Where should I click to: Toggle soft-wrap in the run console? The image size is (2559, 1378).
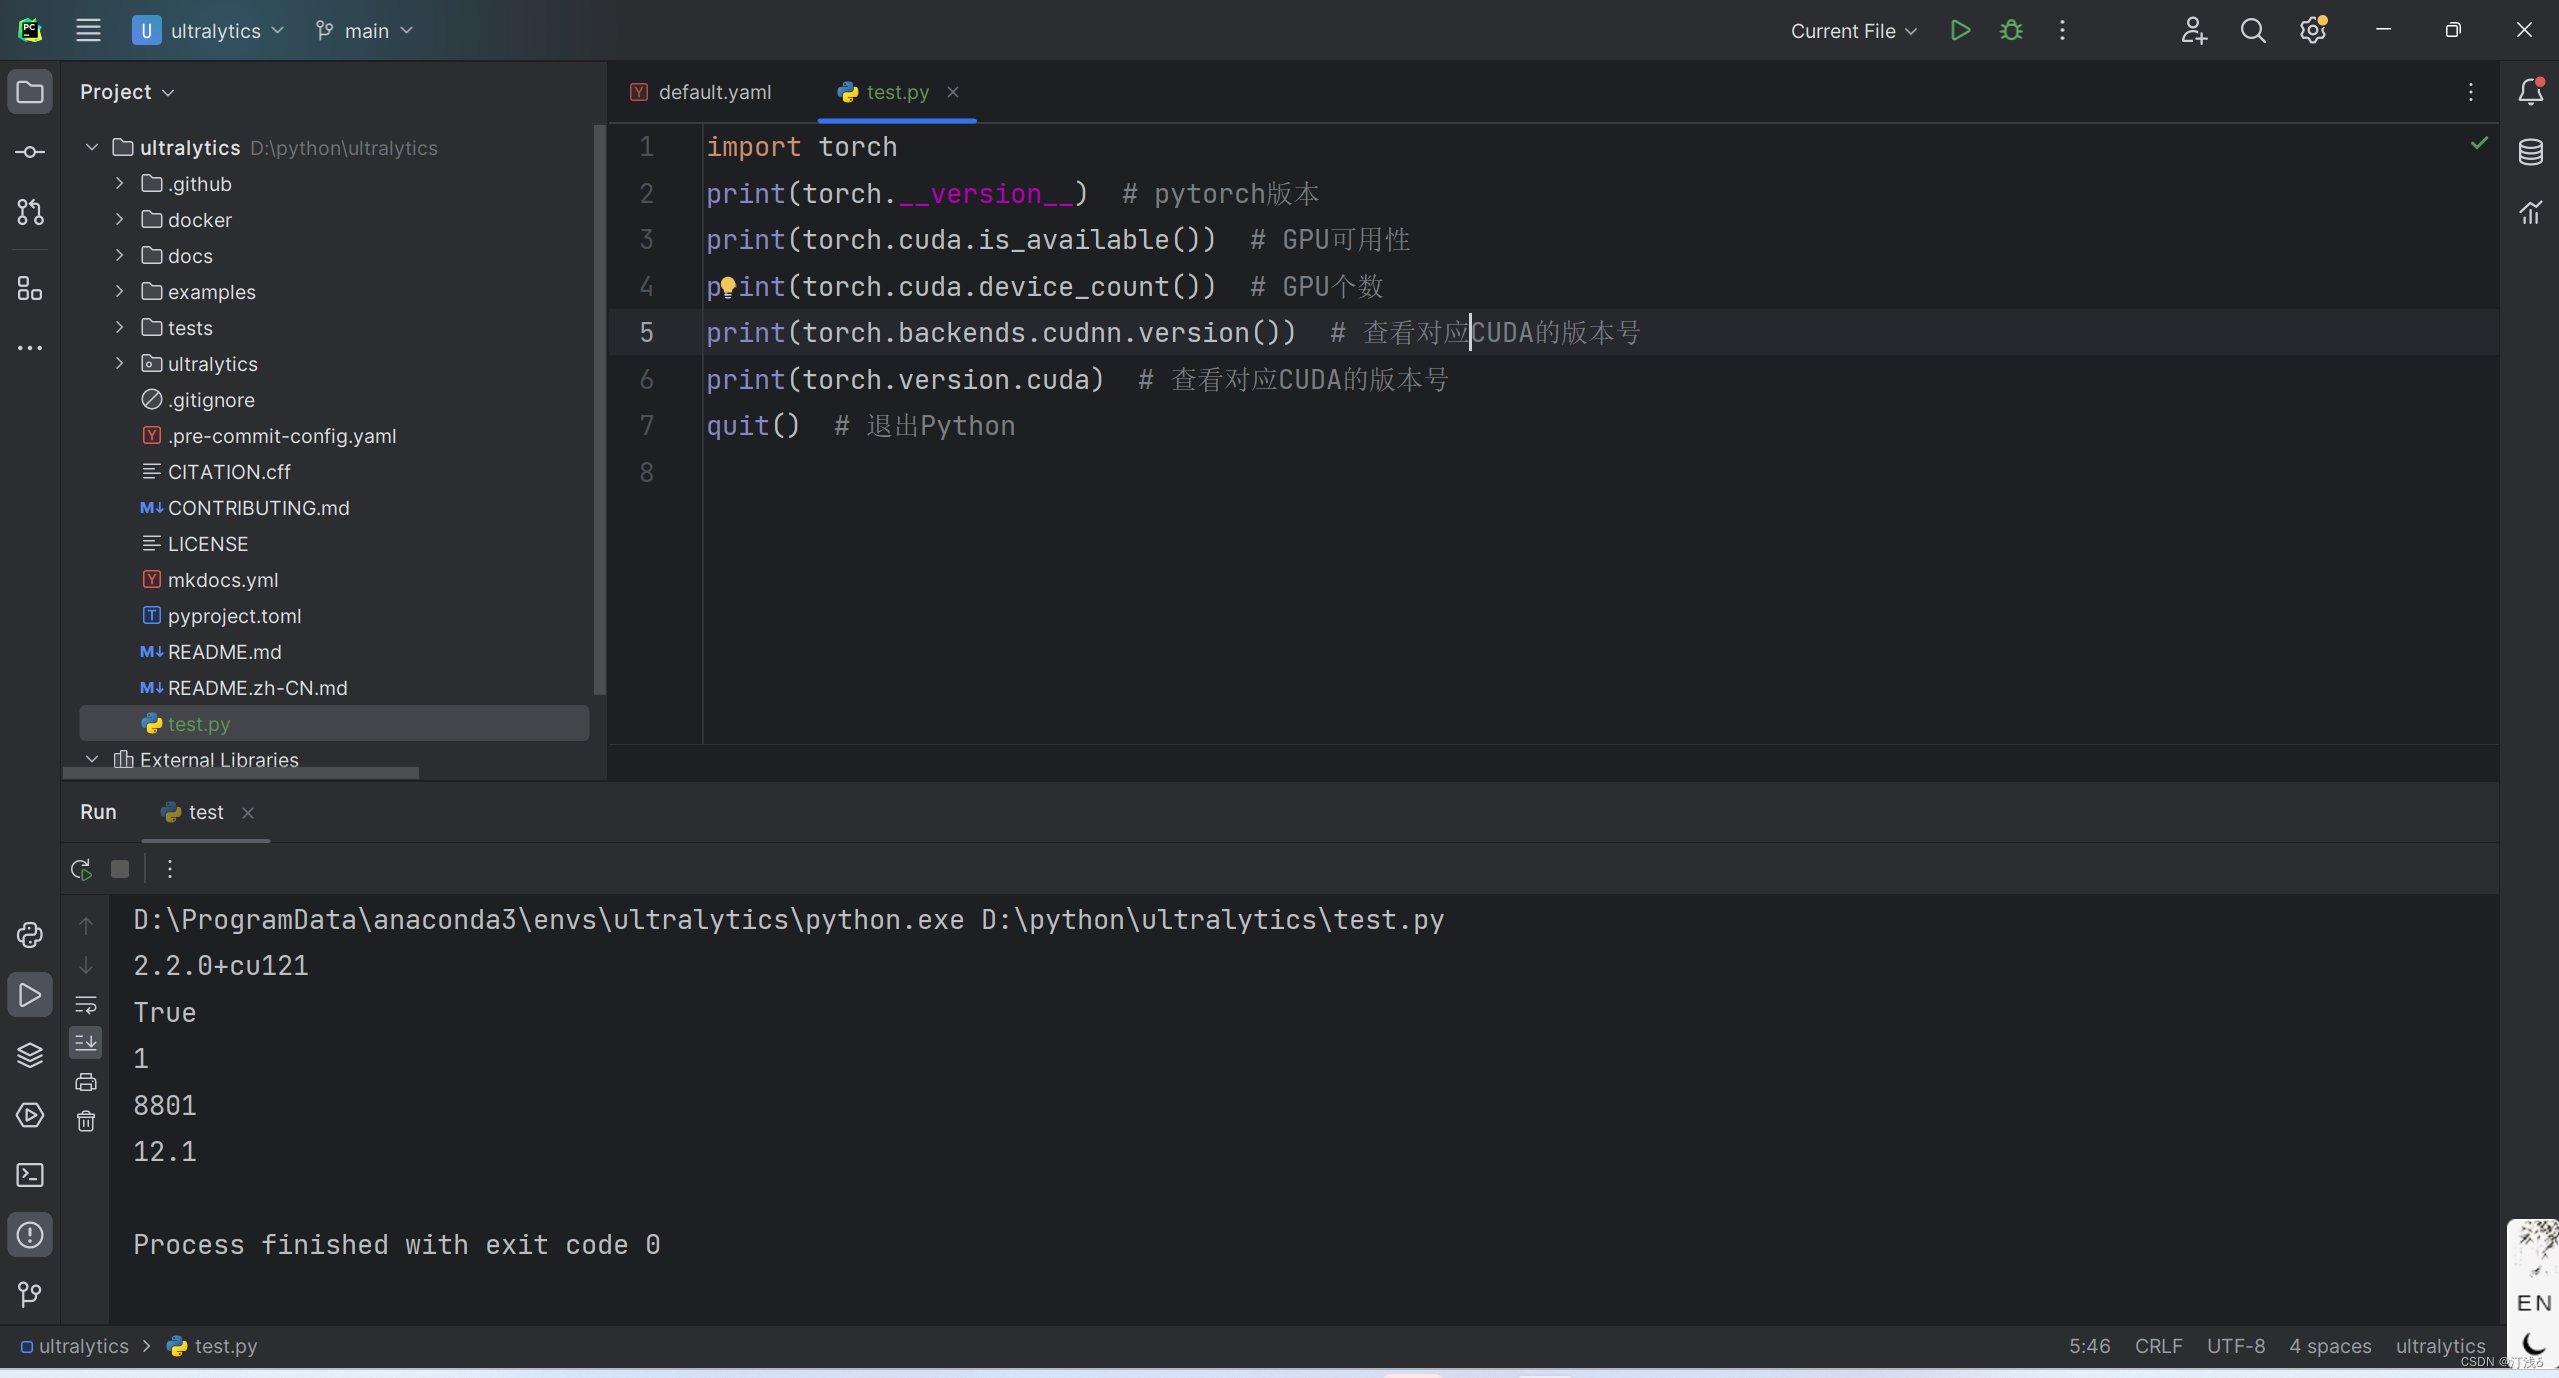point(86,1004)
